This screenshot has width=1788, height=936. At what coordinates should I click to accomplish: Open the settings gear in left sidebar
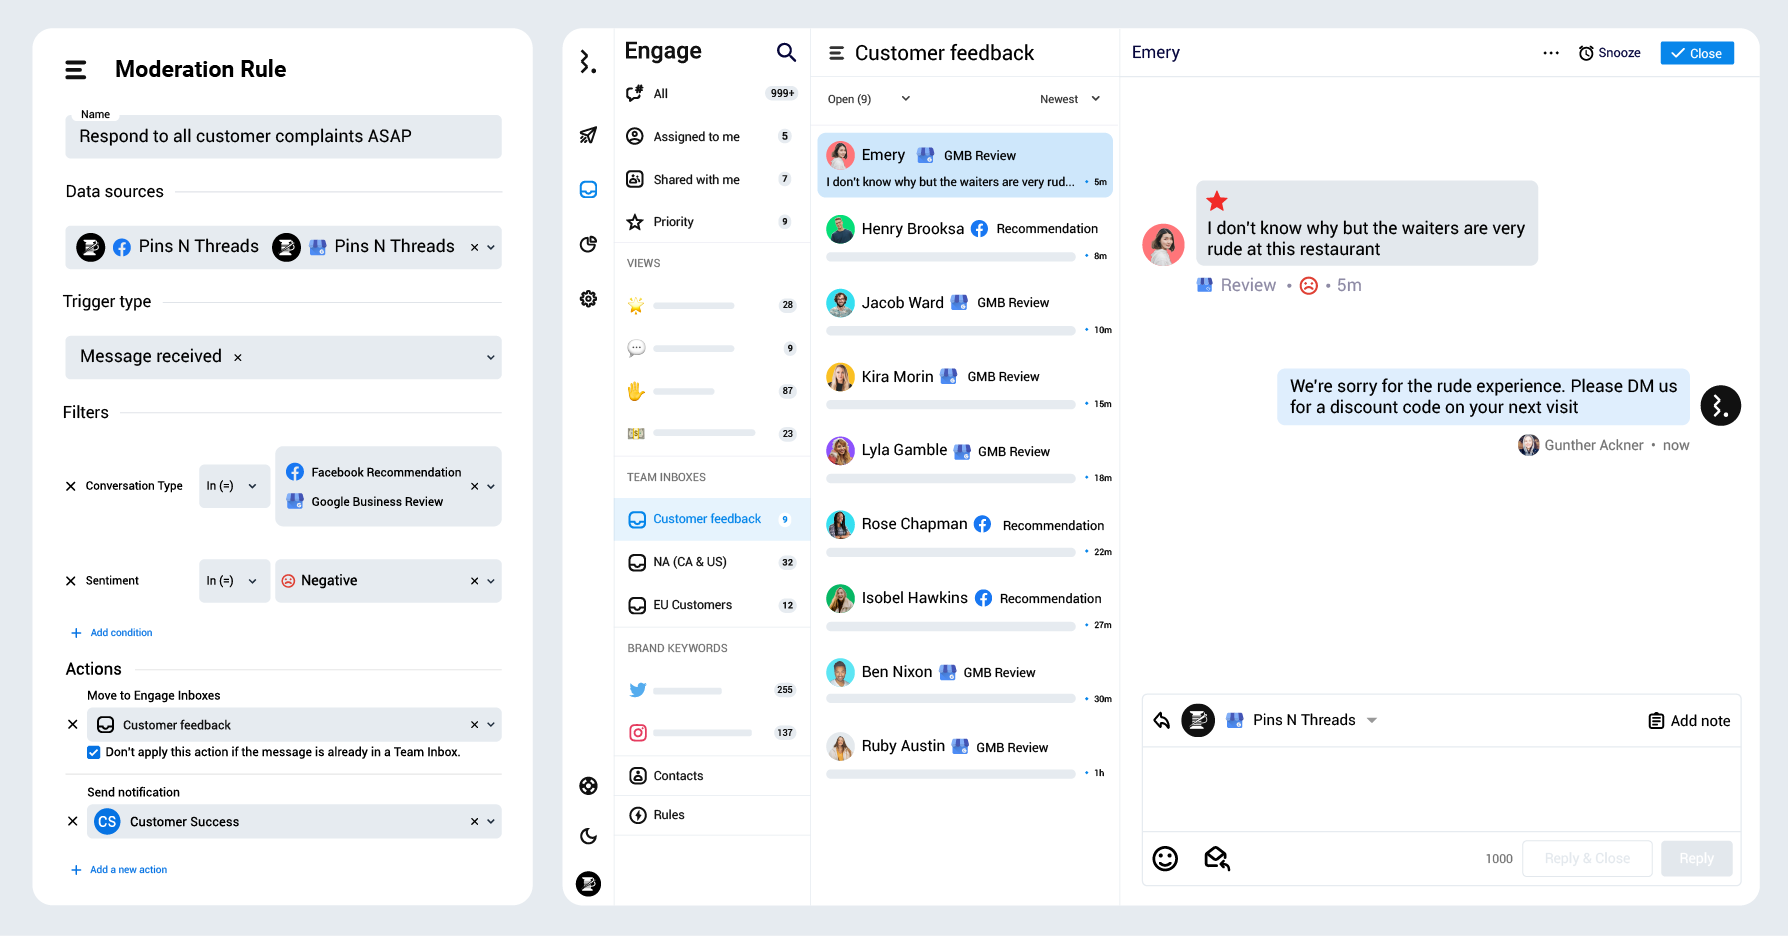click(588, 298)
